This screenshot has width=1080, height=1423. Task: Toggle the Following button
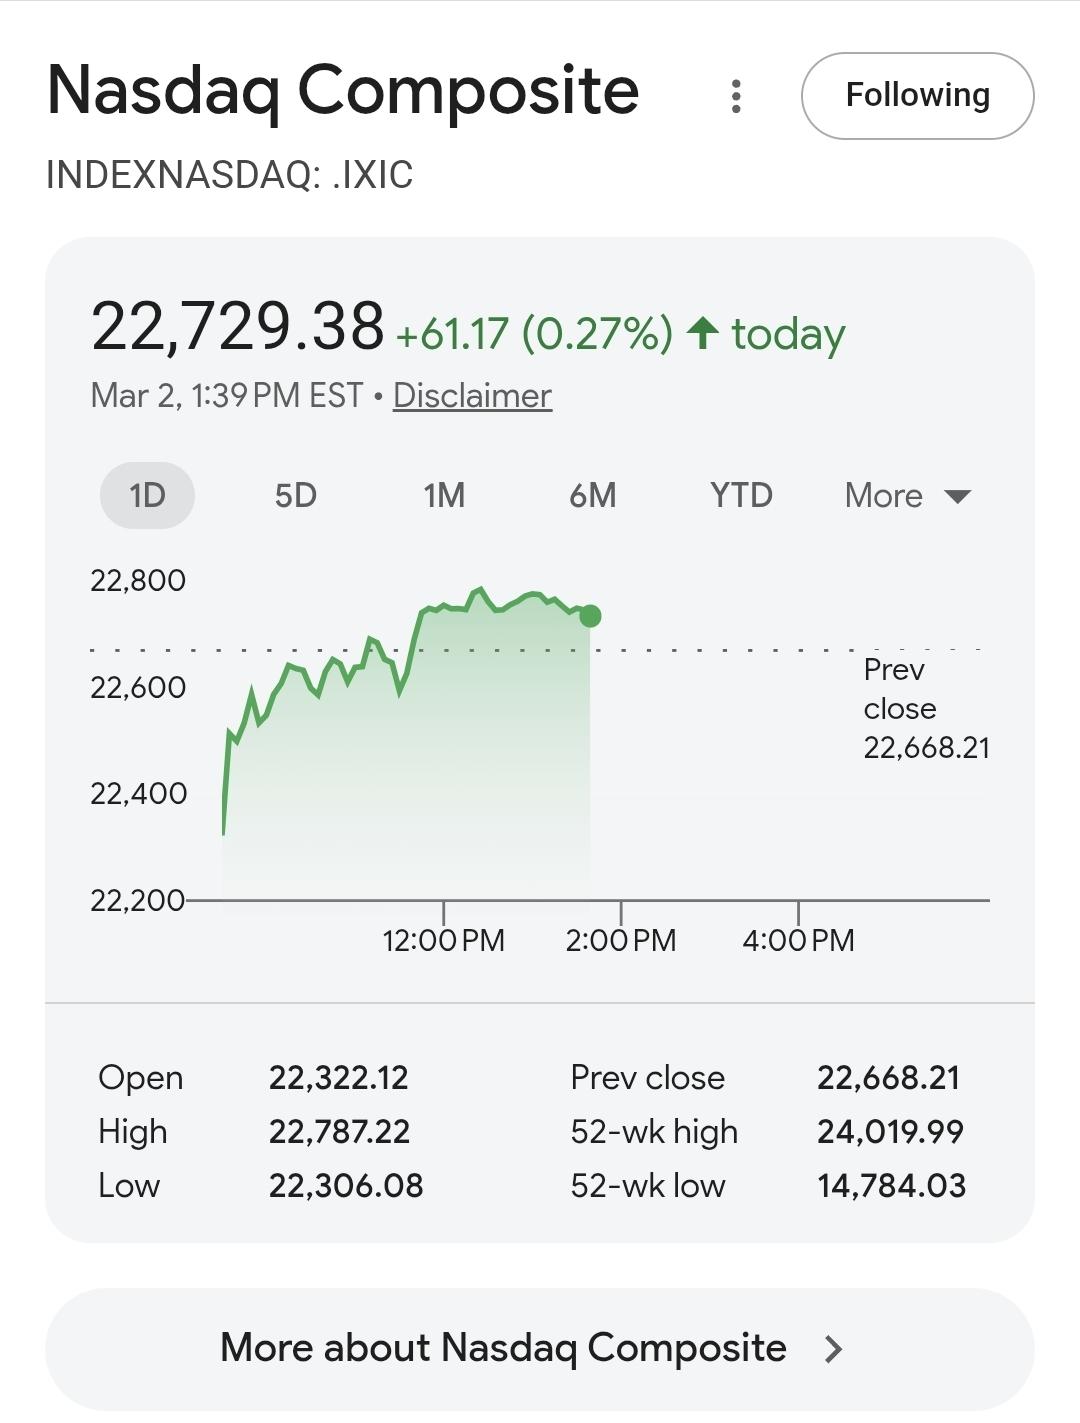917,96
